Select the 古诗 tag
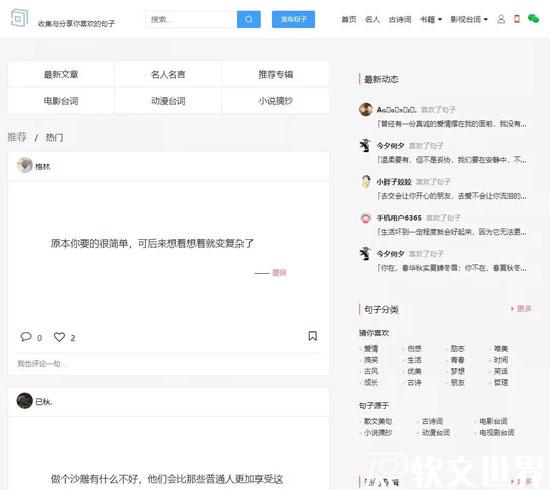The height and width of the screenshot is (490, 550). coord(414,382)
